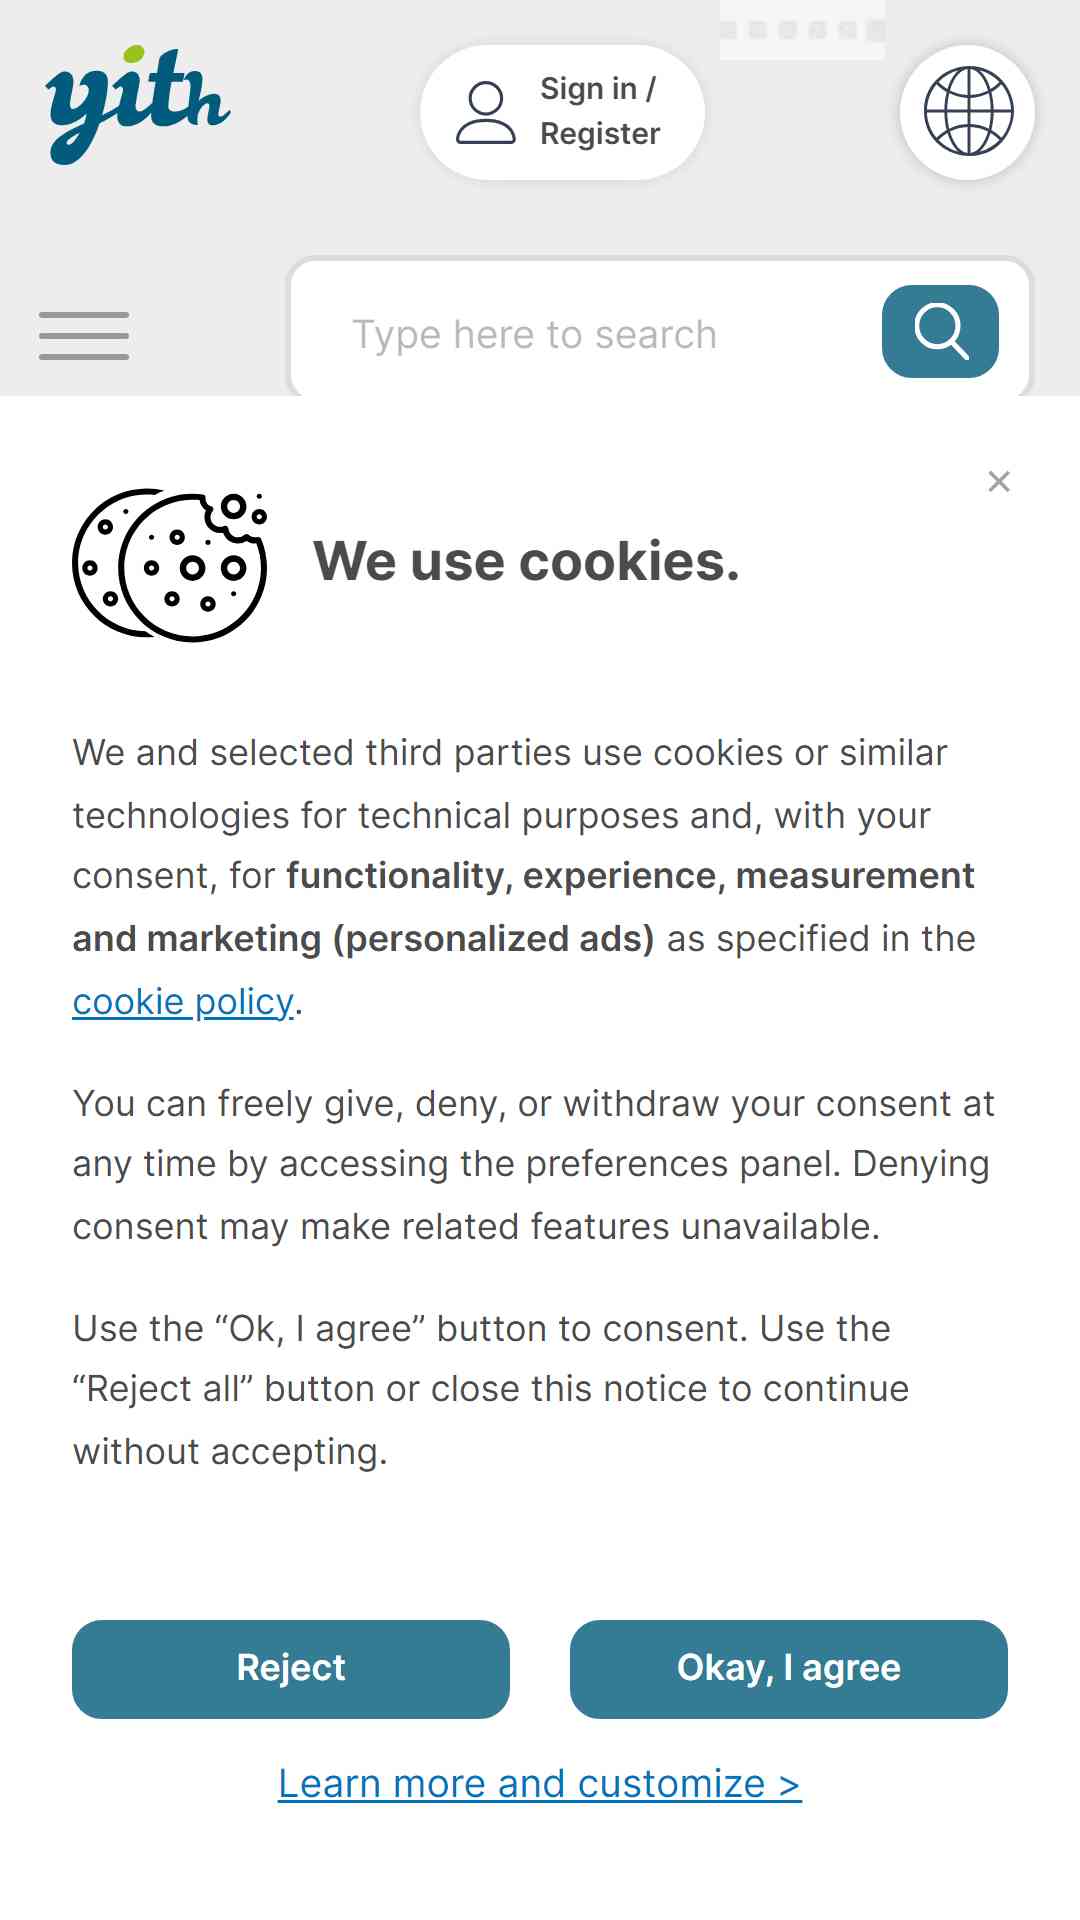Open the globe language selector
1080x1920 pixels.
[967, 112]
